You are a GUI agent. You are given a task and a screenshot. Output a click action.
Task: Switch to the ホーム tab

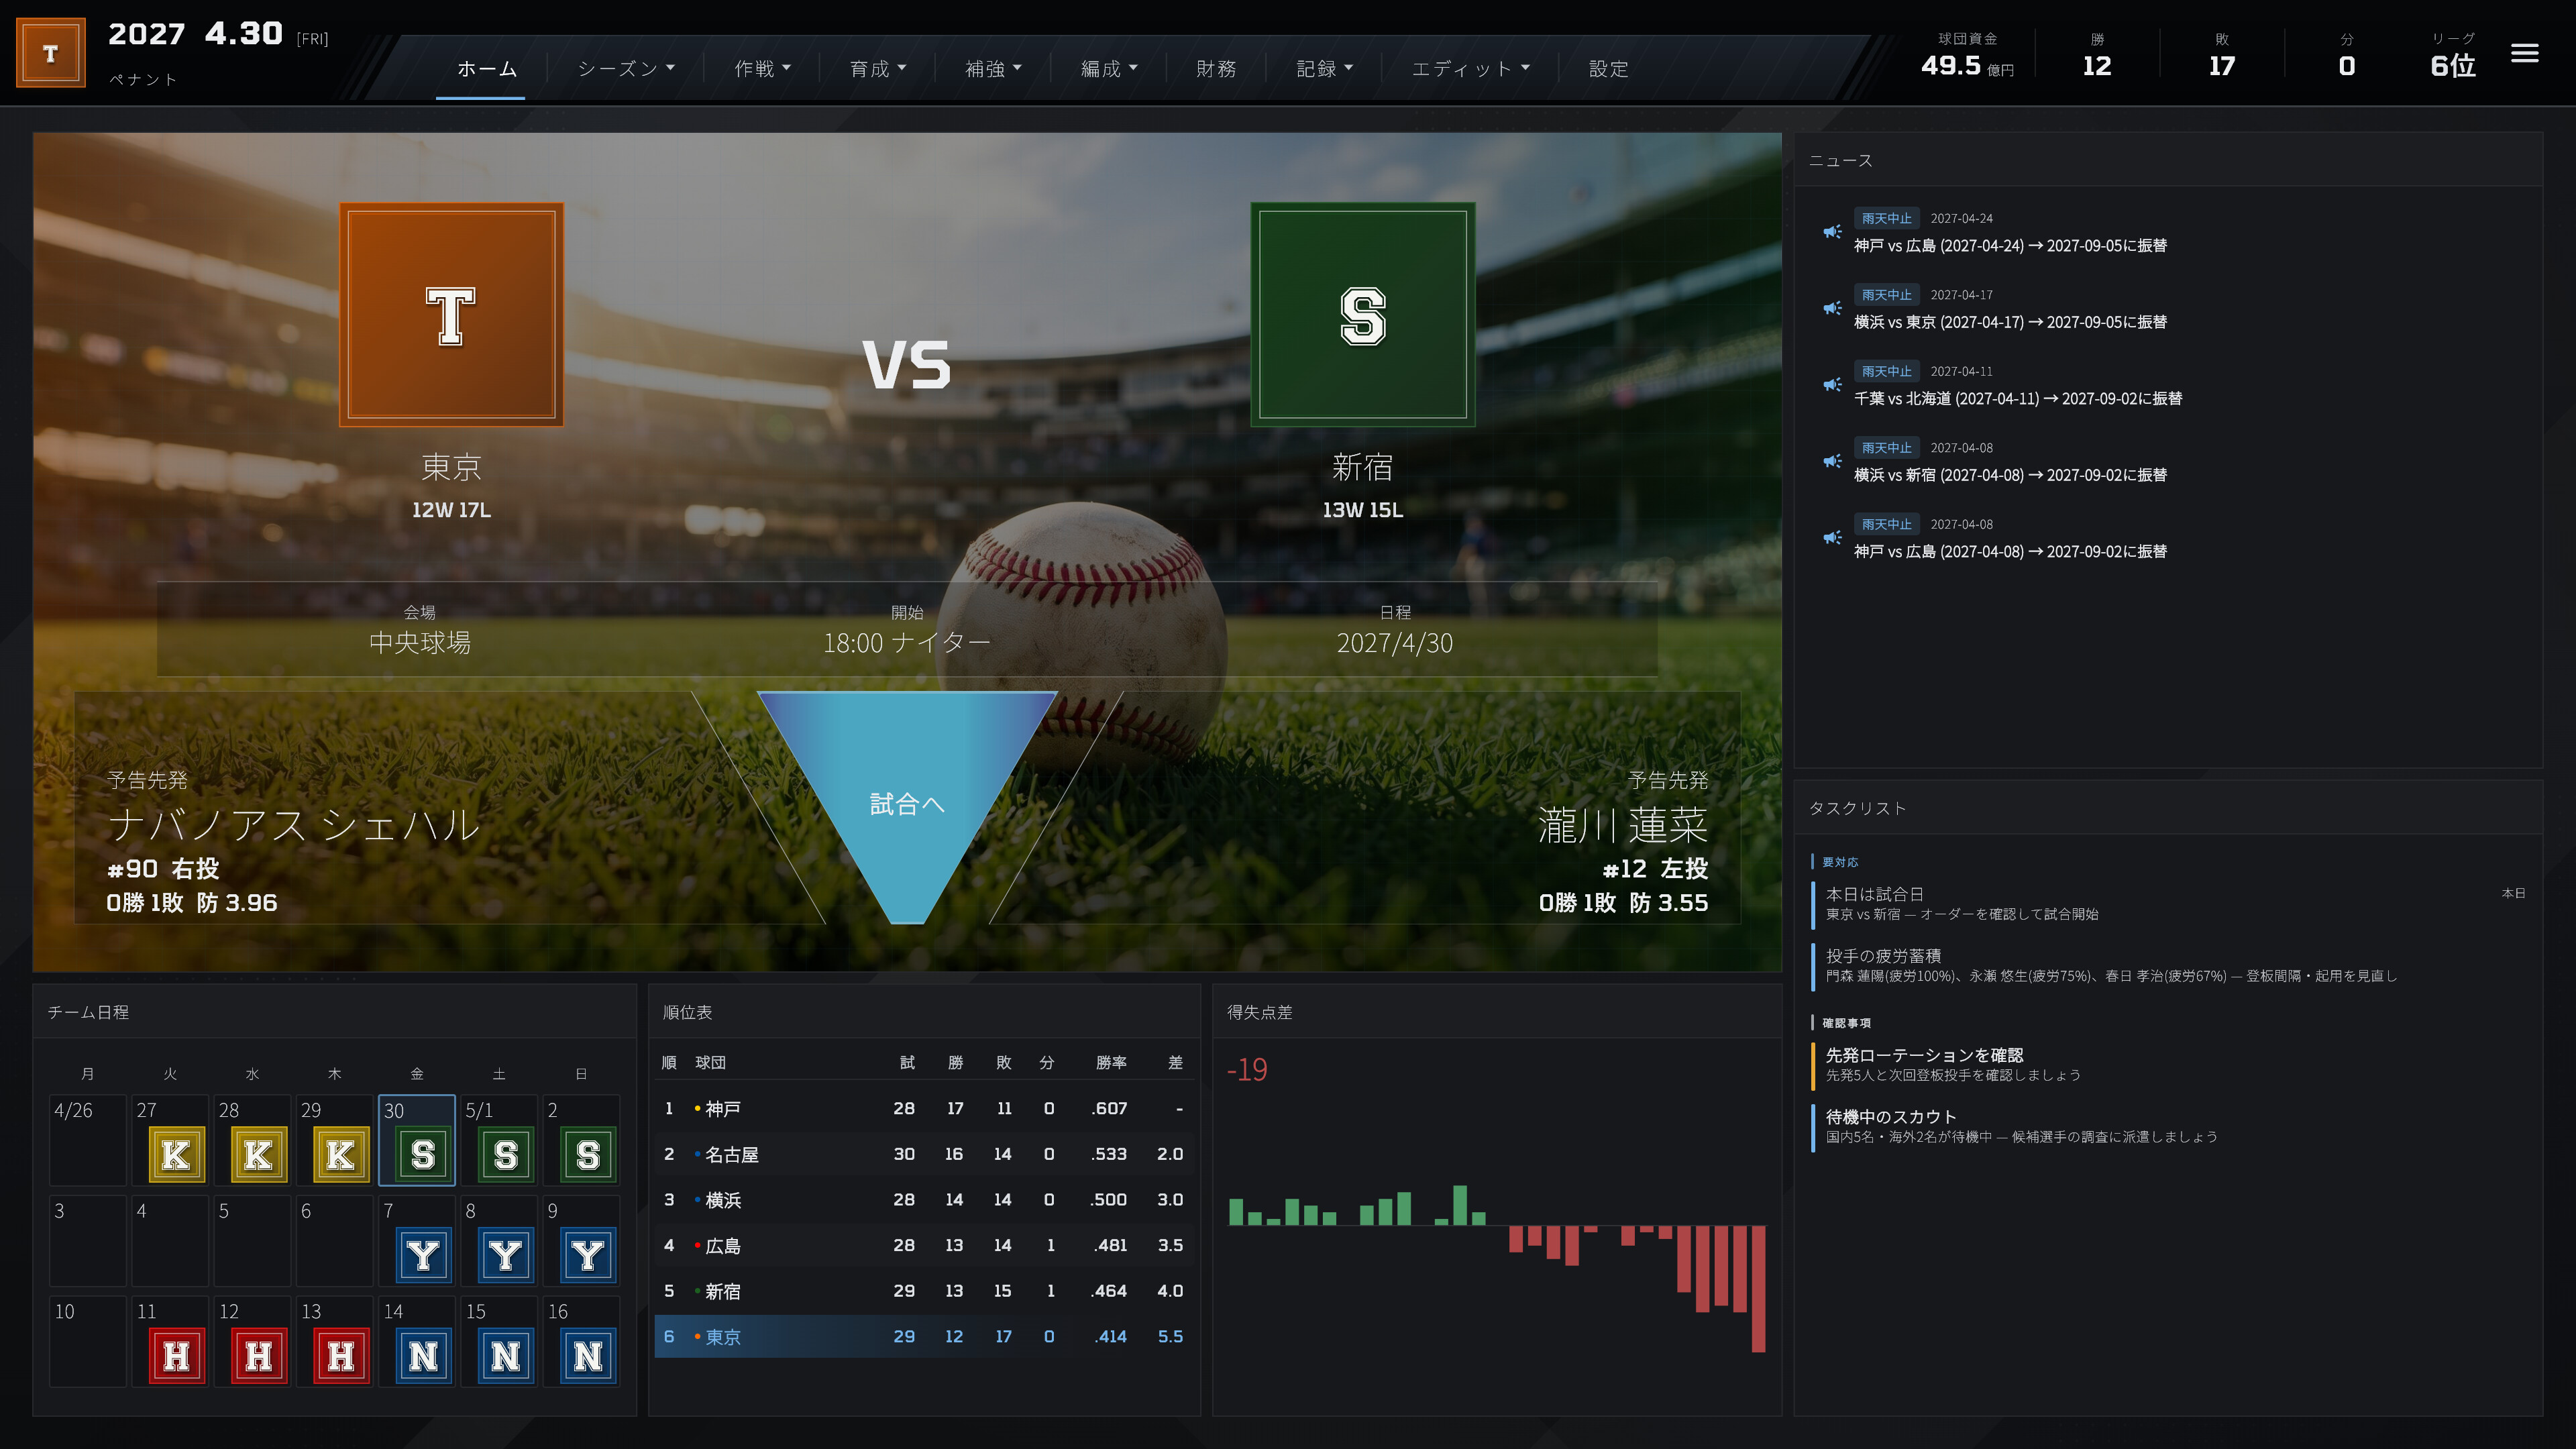pyautogui.click(x=487, y=69)
